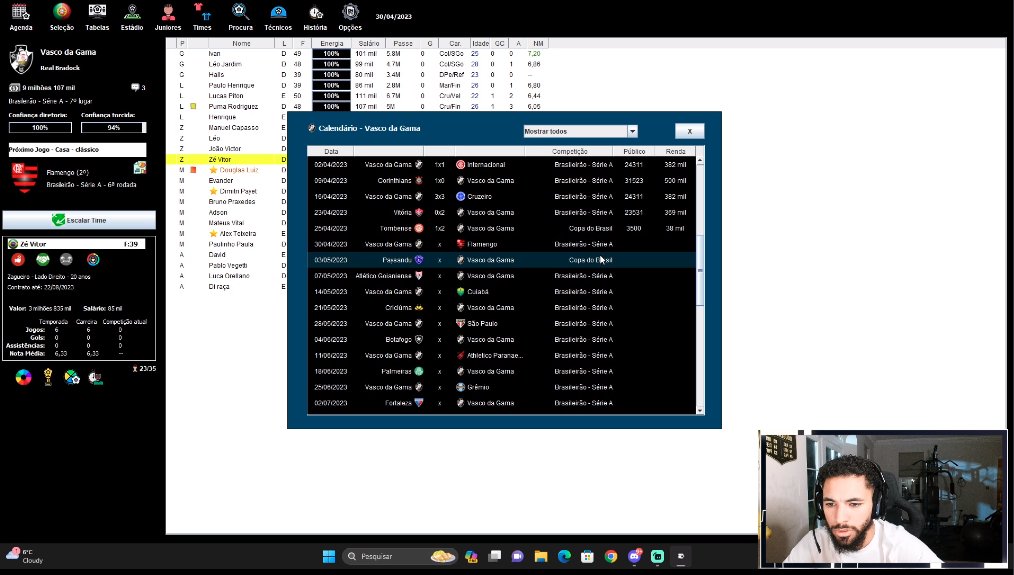1014x575 pixels.
Task: Sort calendar by Competição column header
Action: [568, 151]
